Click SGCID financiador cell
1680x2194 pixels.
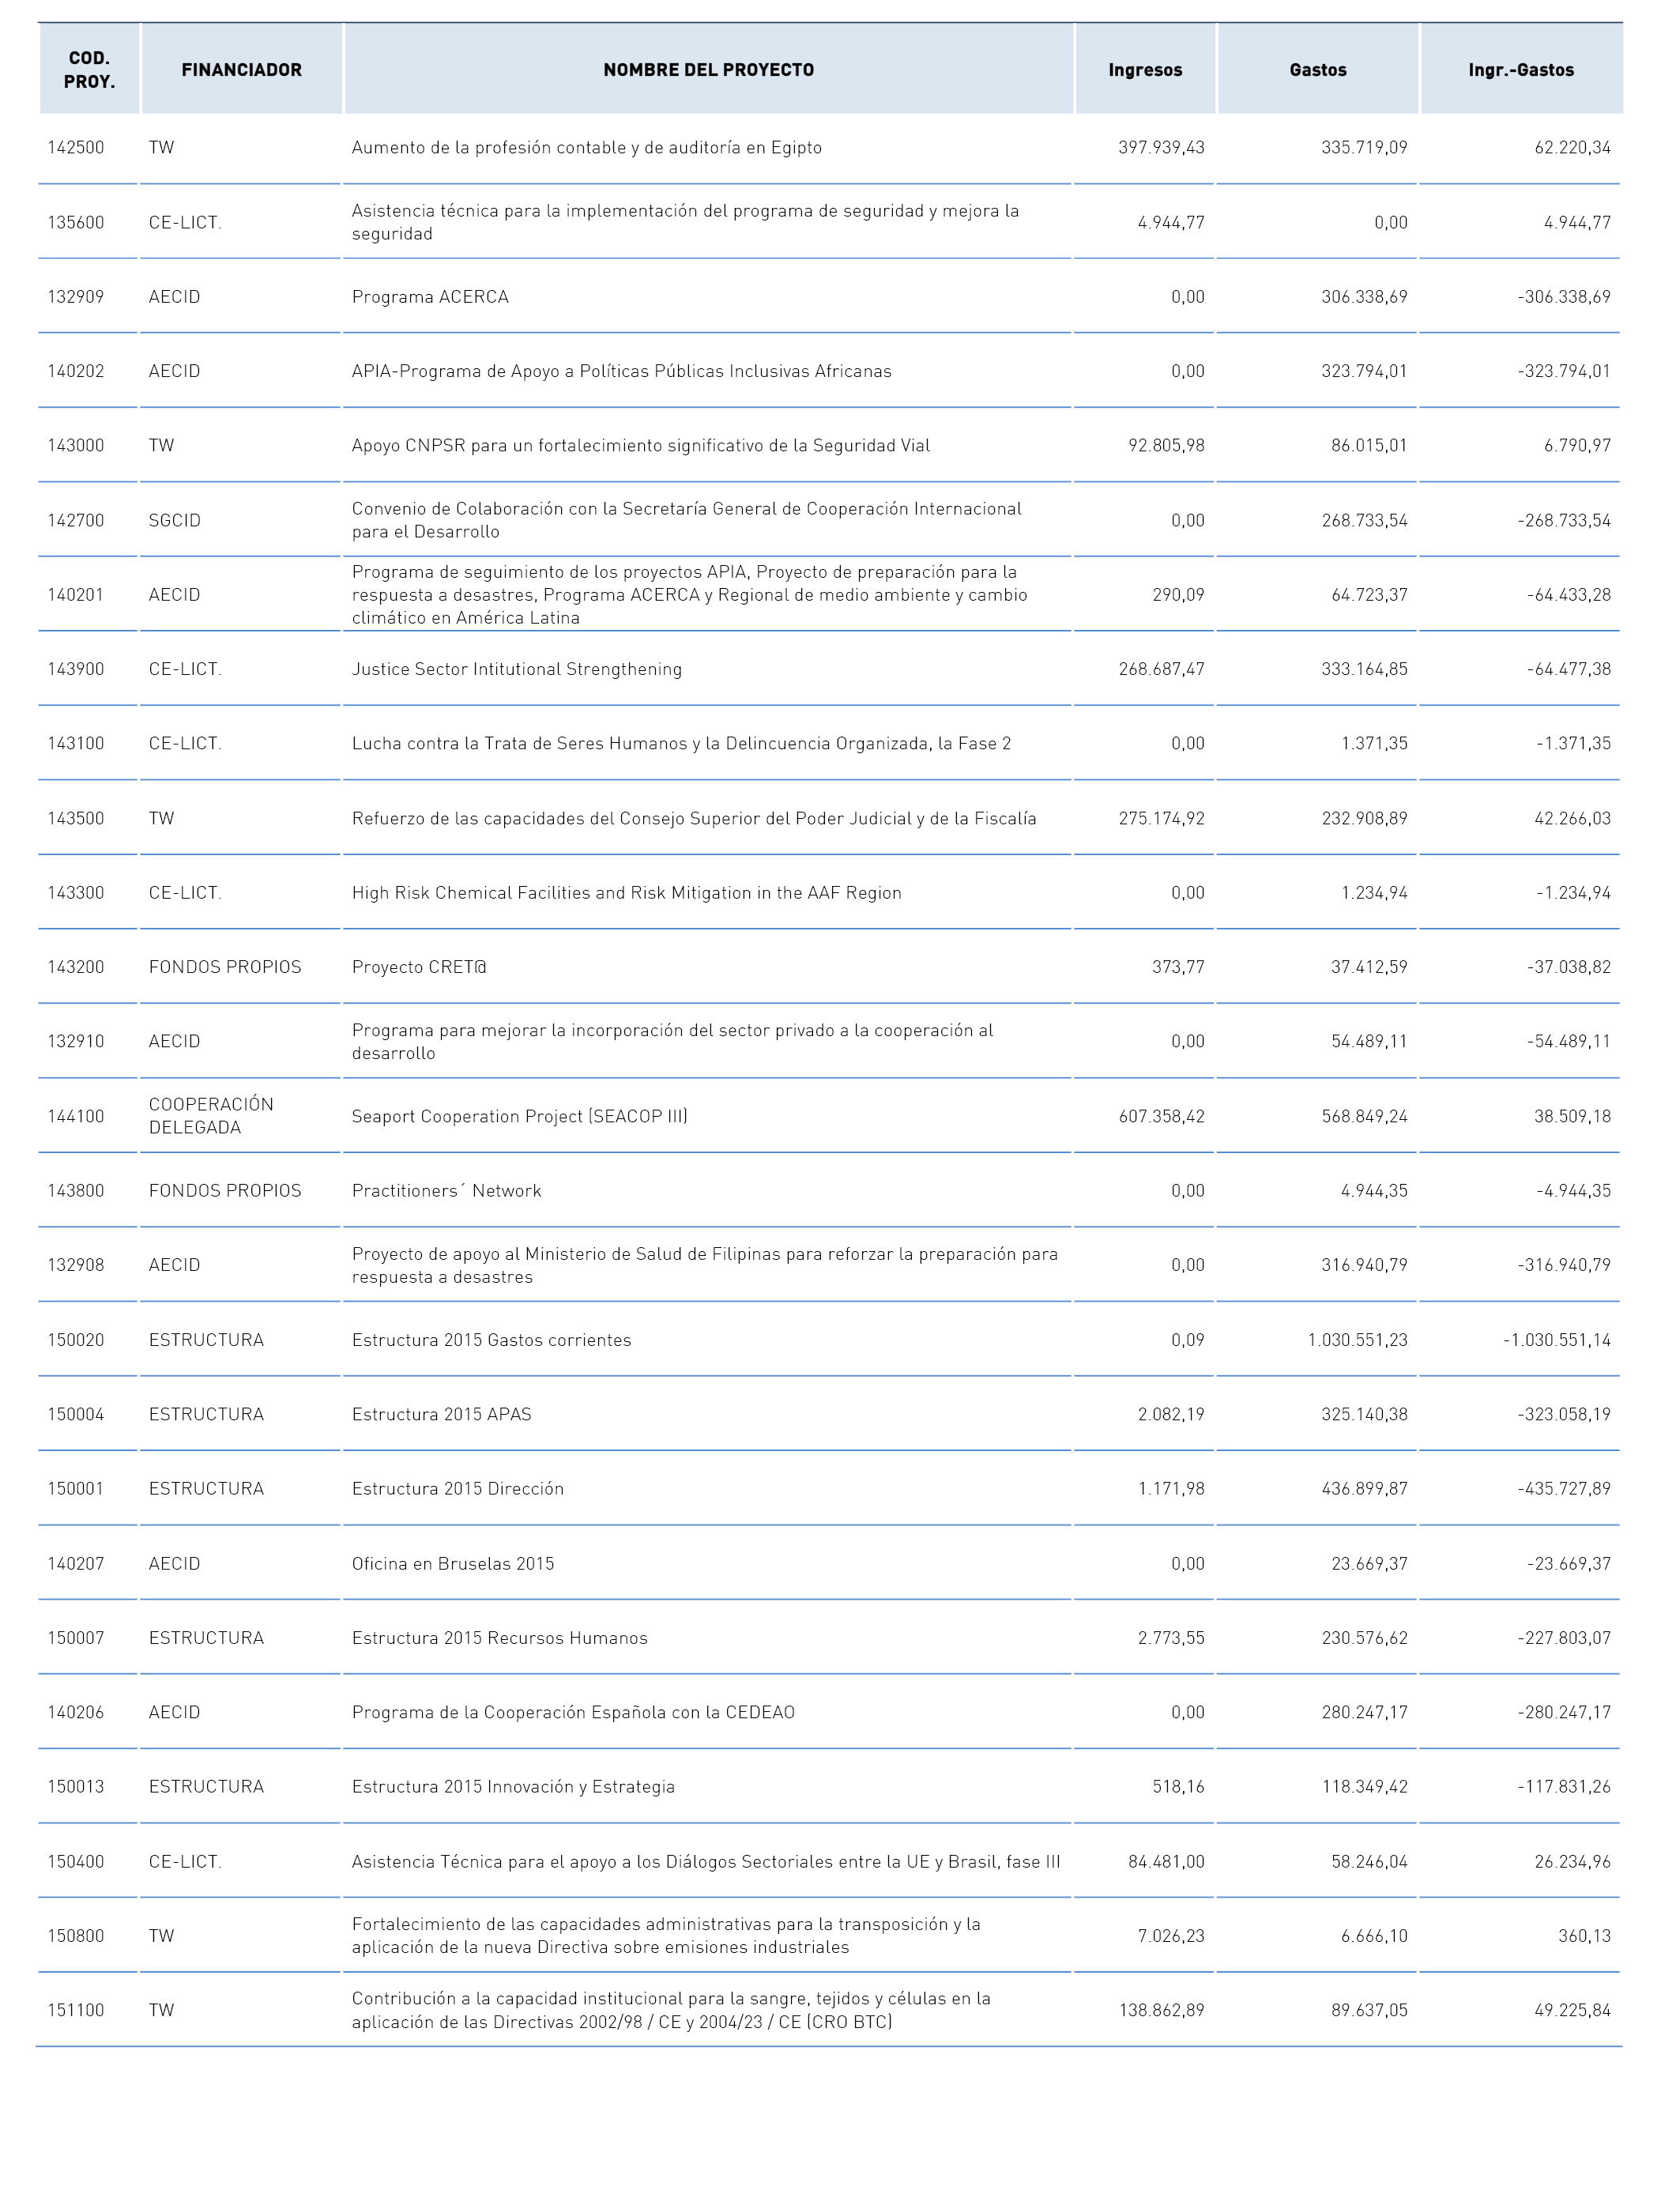(x=175, y=520)
